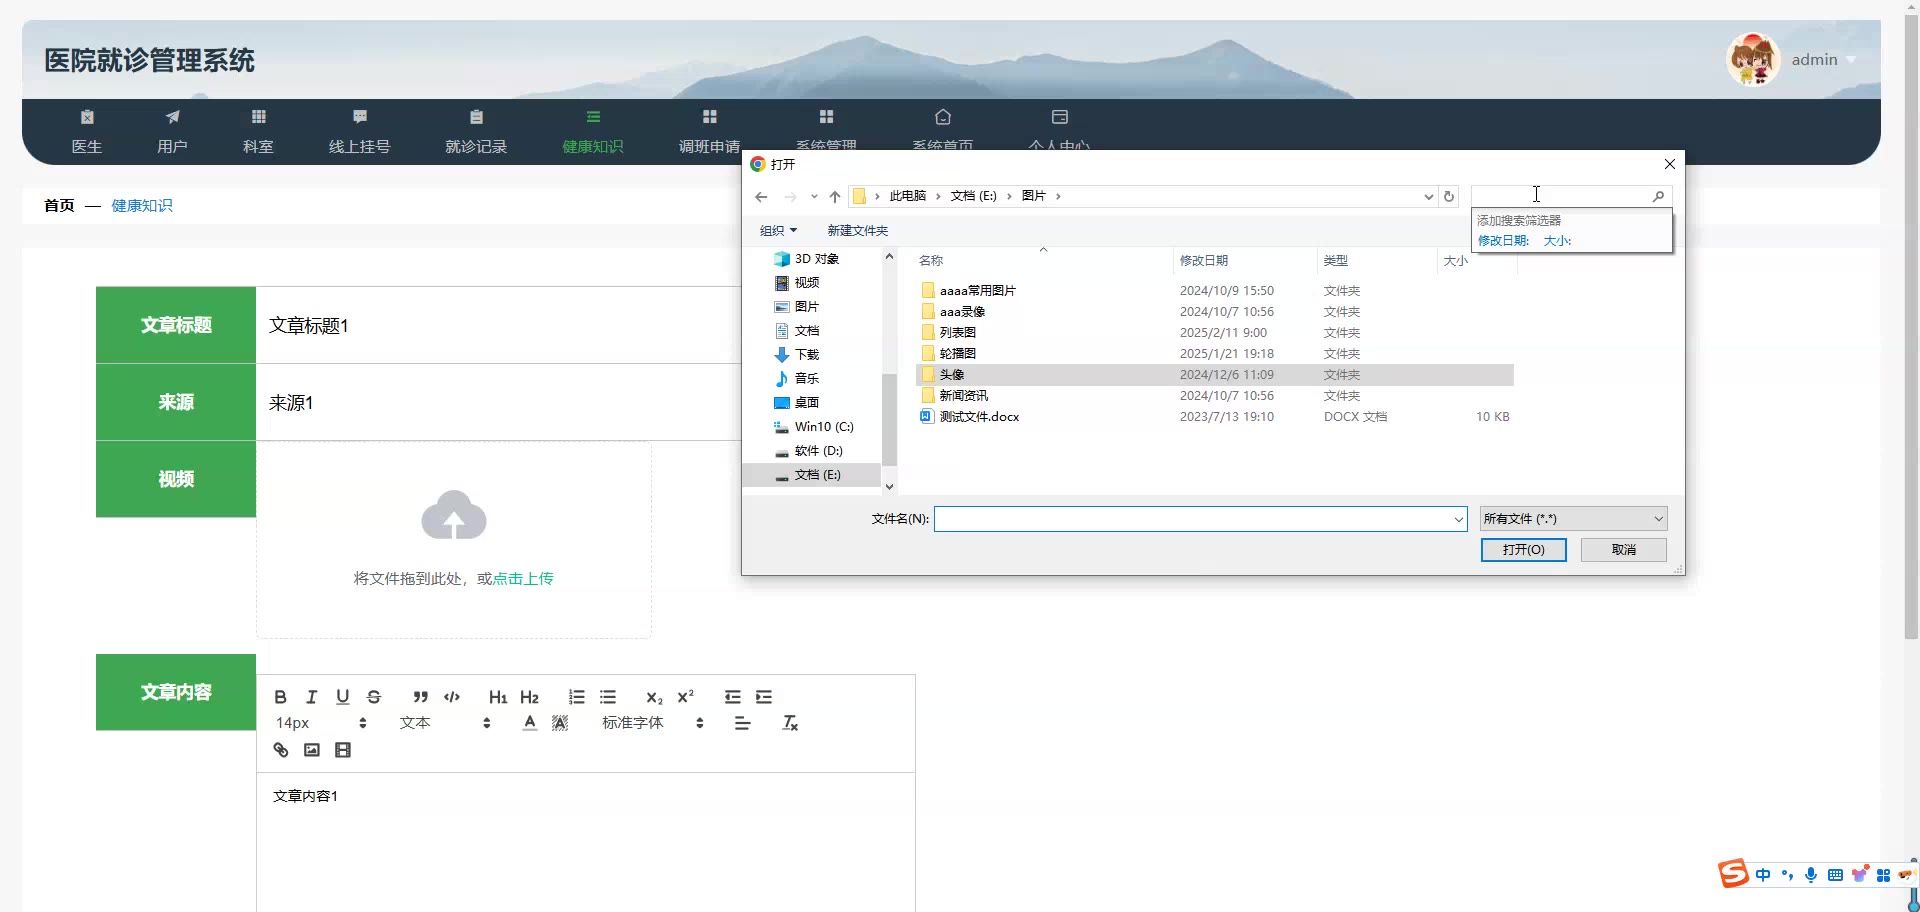Clear text formatting with the Tx icon
Viewport: 1920px width, 912px height.
[x=790, y=723]
